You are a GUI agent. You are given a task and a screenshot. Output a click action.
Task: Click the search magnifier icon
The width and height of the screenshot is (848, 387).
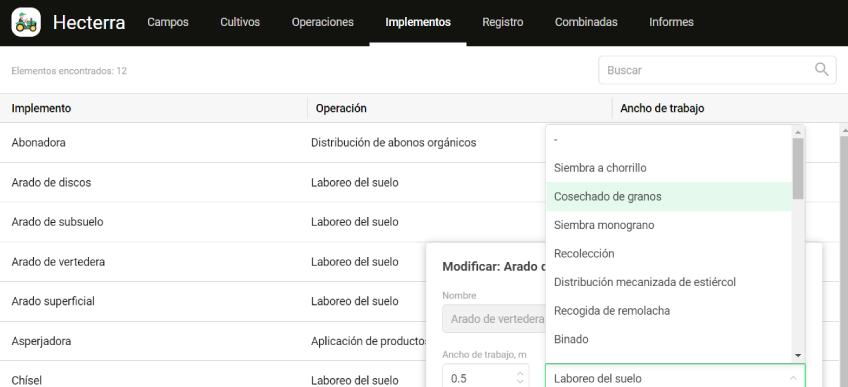click(822, 70)
